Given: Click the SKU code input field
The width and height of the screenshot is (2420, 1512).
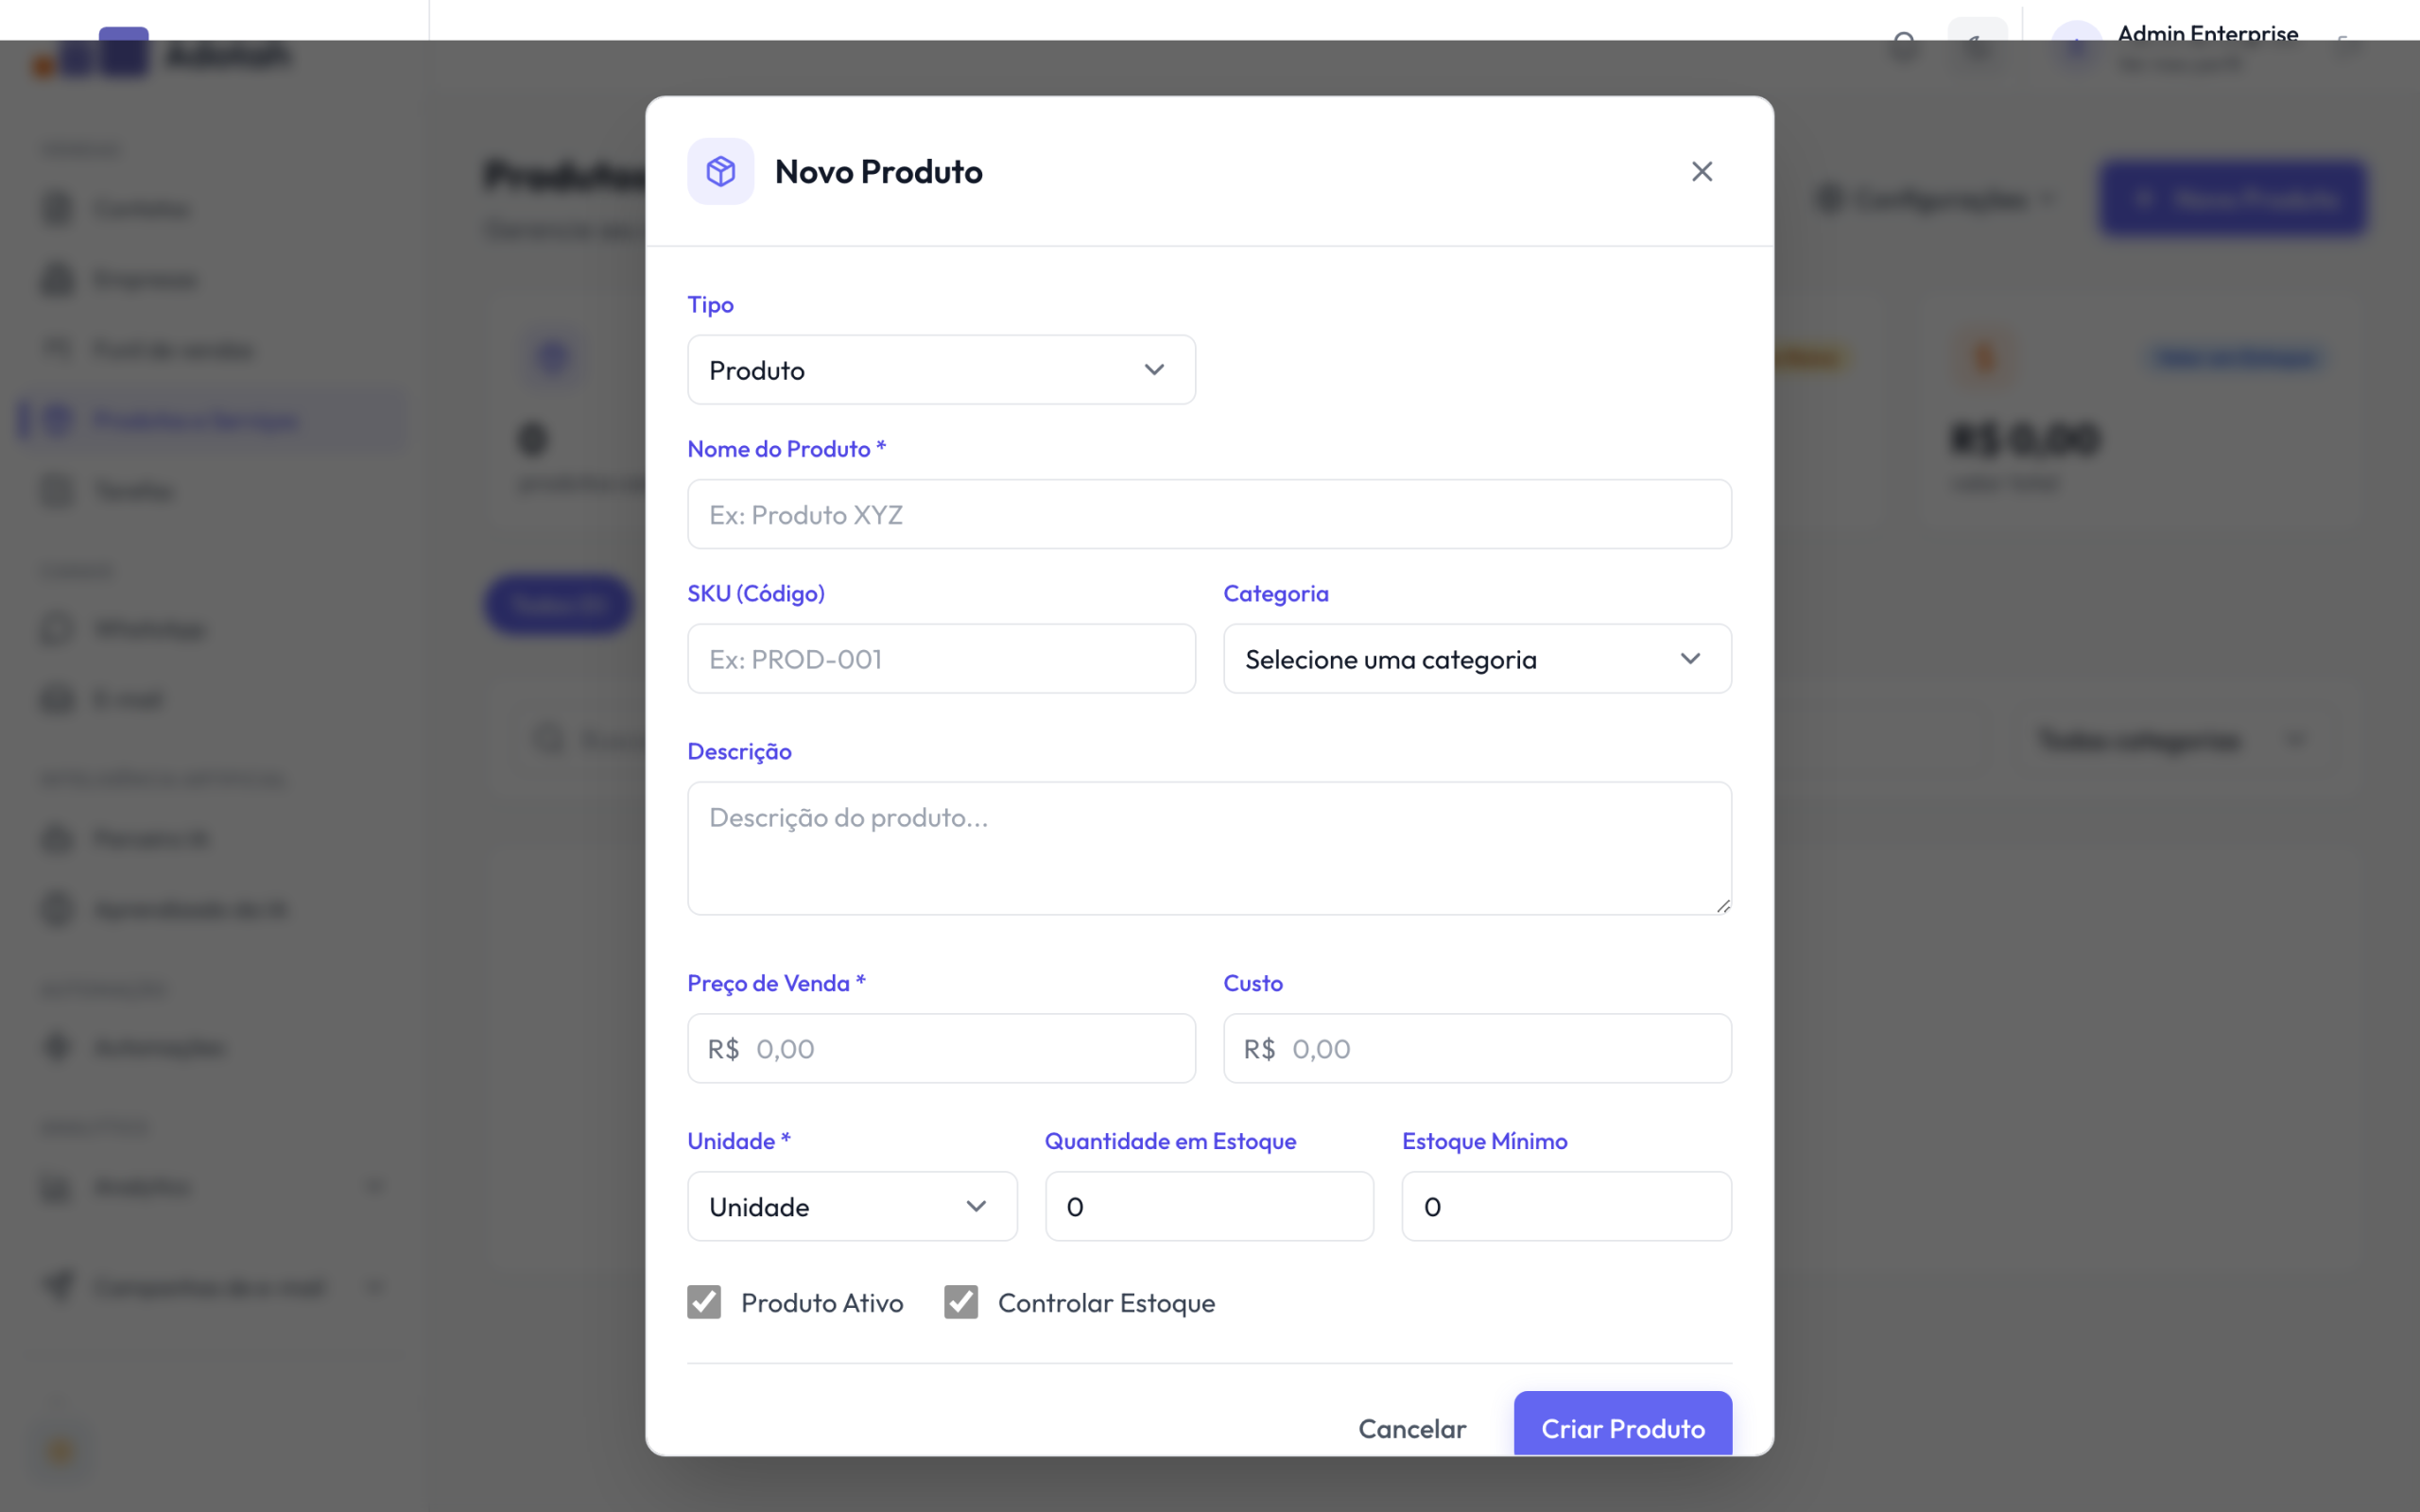Looking at the screenshot, I should (x=941, y=659).
